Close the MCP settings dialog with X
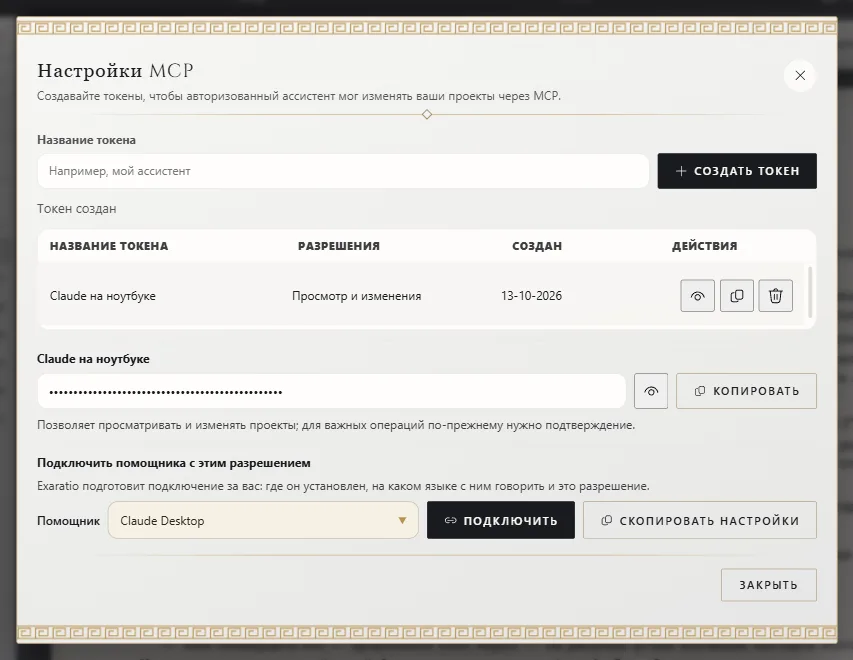 (x=800, y=75)
